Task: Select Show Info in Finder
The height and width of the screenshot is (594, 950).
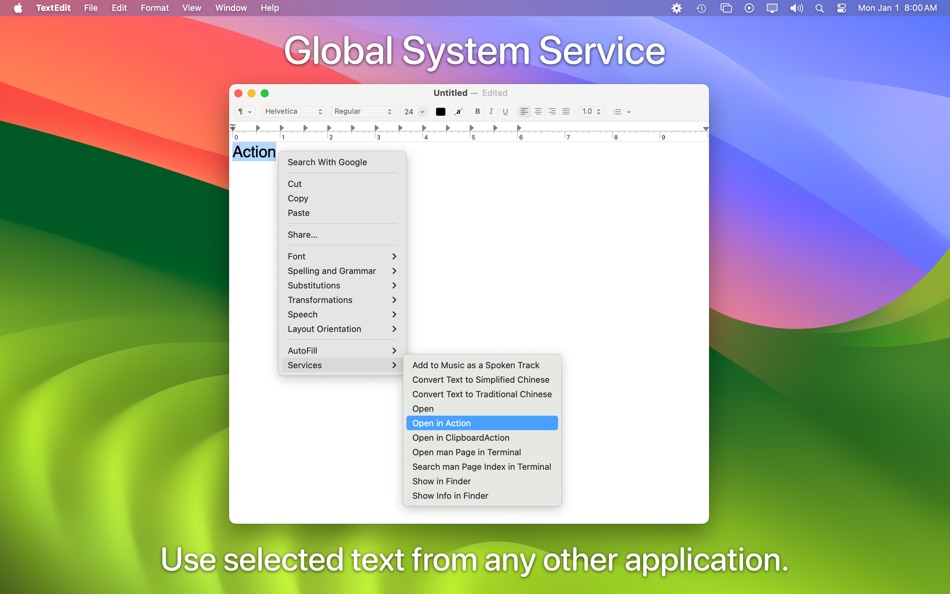Action: [x=482, y=496]
